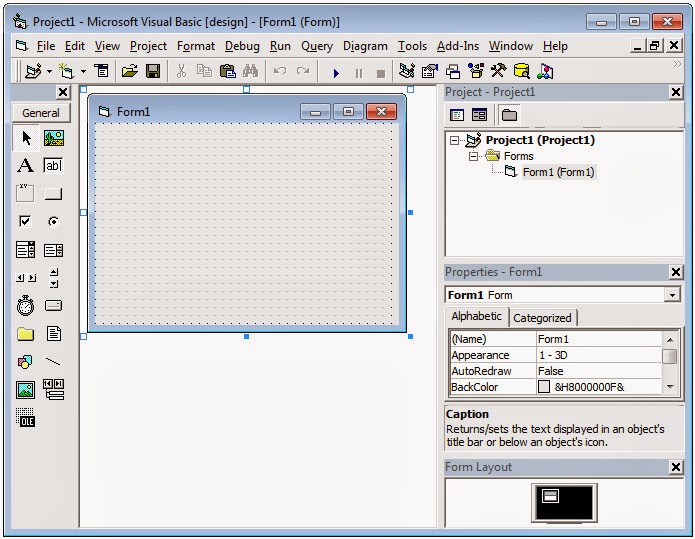Select the ListBox control tool
695x539 pixels.
[x=53, y=250]
